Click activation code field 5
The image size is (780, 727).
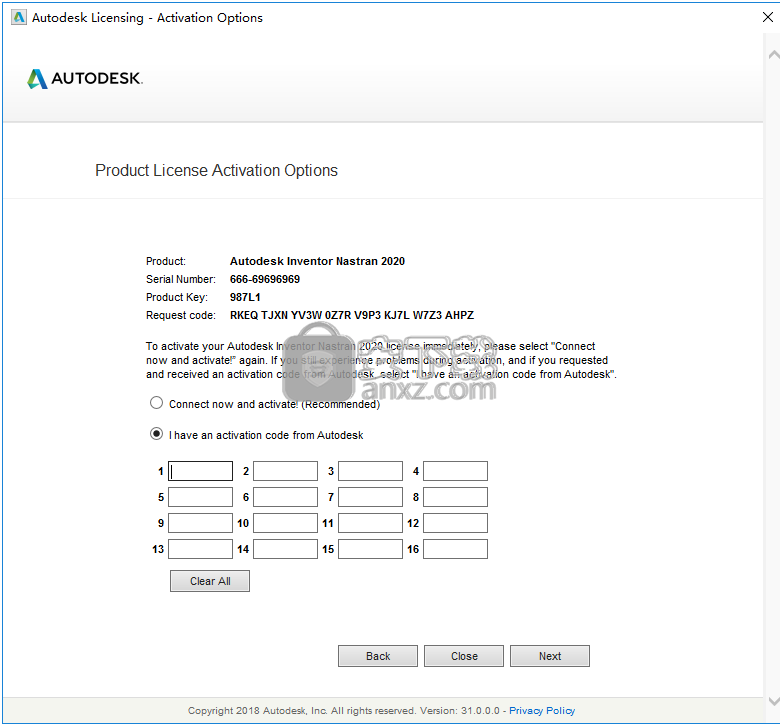click(x=200, y=497)
